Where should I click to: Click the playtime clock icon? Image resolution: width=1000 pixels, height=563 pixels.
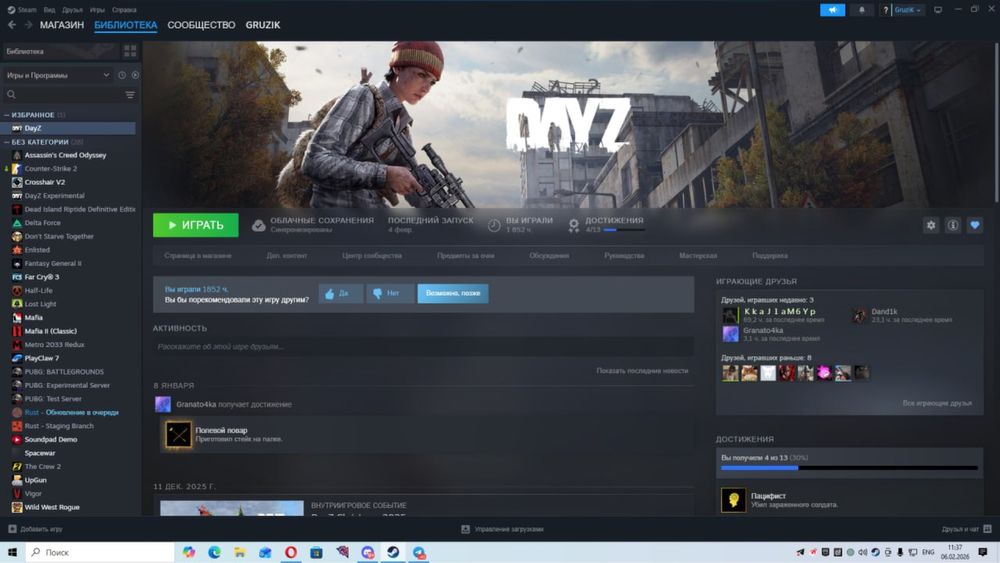pyautogui.click(x=494, y=226)
